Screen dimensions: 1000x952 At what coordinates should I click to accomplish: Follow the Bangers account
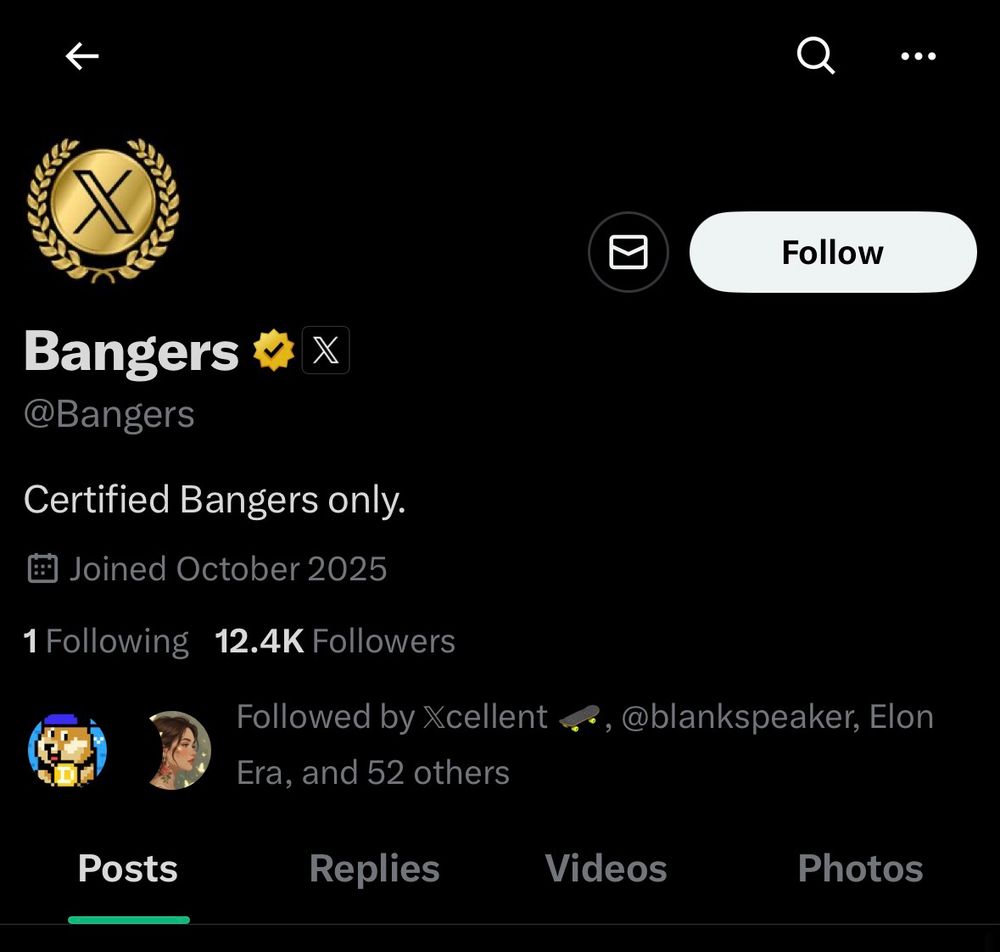[833, 252]
